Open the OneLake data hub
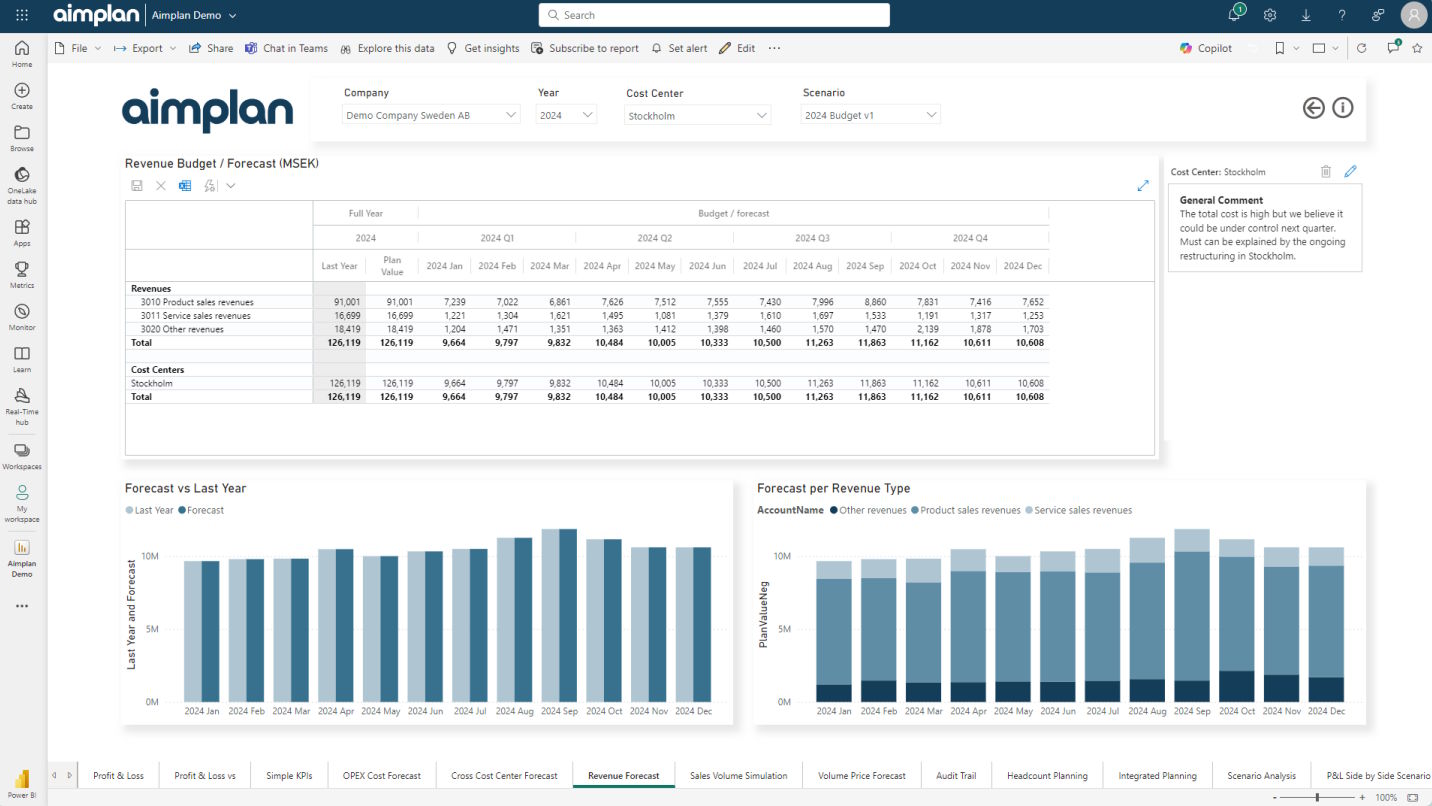The image size is (1432, 806). 22,186
